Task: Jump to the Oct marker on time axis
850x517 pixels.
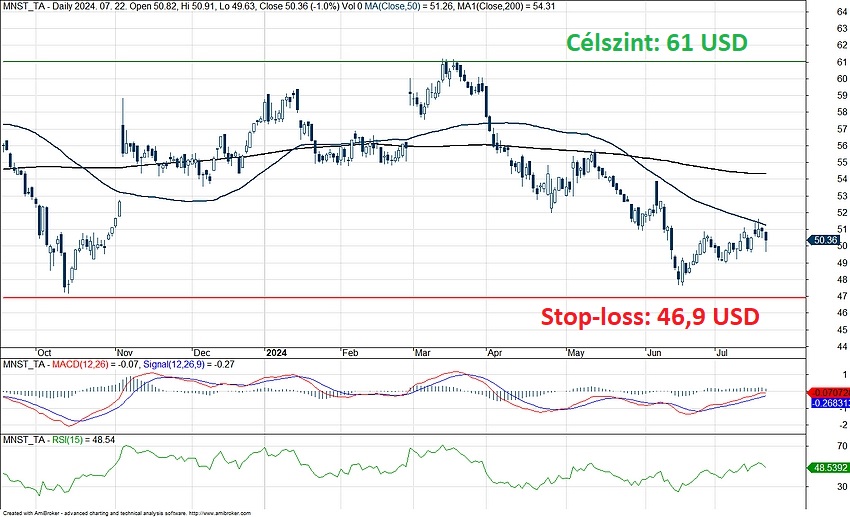Action: click(44, 353)
